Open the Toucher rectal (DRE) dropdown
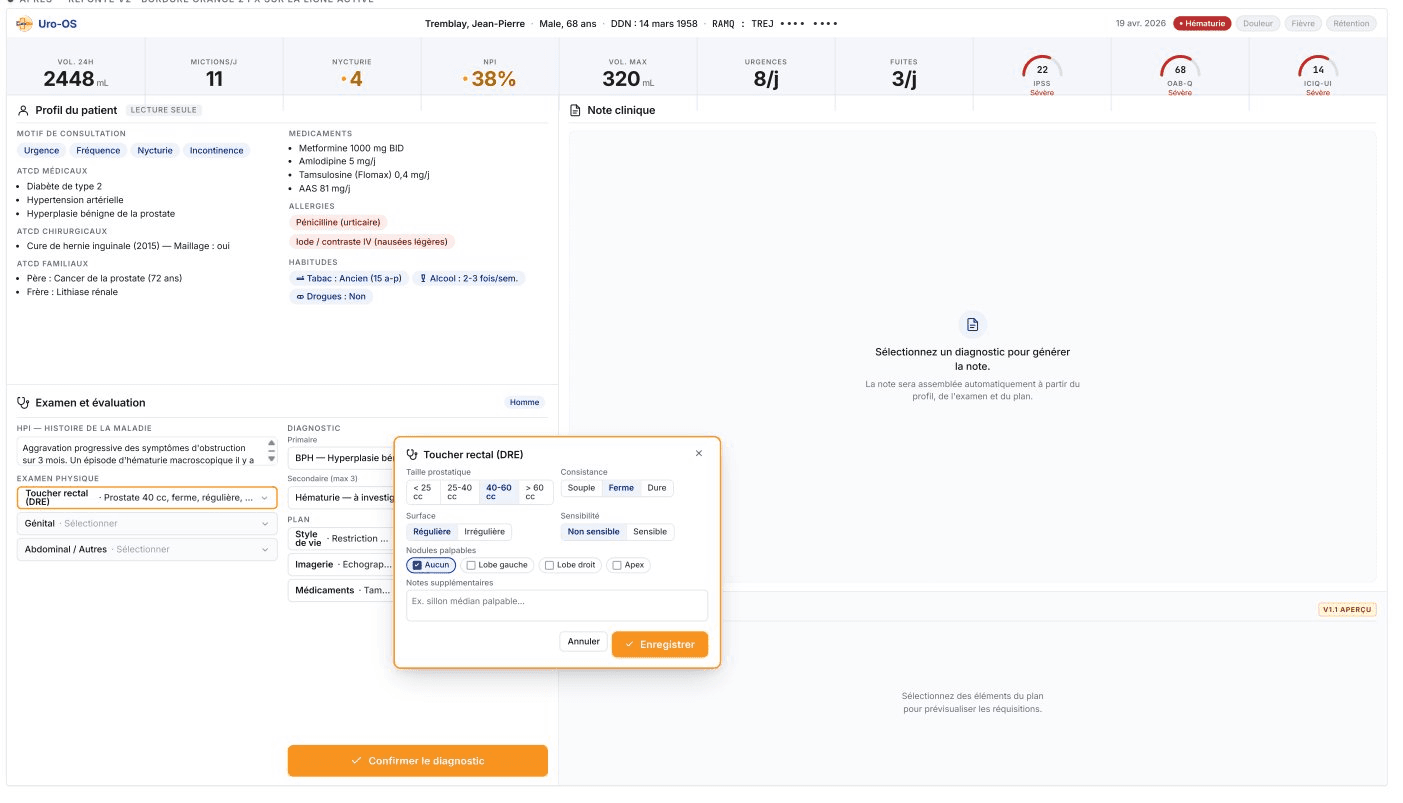1403x803 pixels. pyautogui.click(x=147, y=497)
